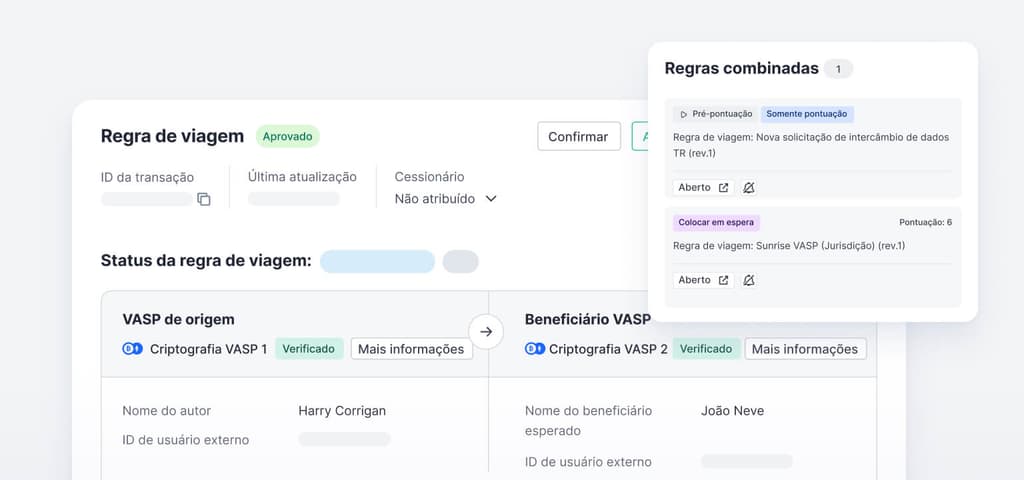Copy the transaction ID with the copy icon
1024x480 pixels.
204,199
